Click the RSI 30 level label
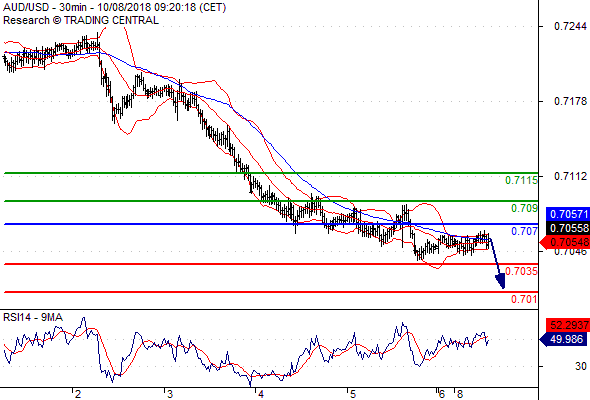Viewport: 590px width, 400px height. click(x=581, y=366)
